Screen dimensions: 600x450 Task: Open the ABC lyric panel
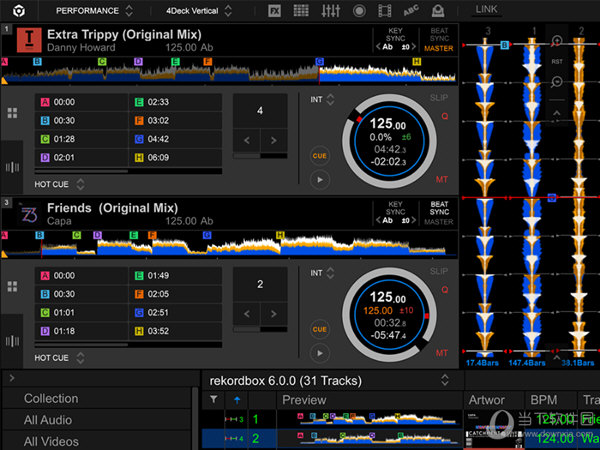point(411,11)
